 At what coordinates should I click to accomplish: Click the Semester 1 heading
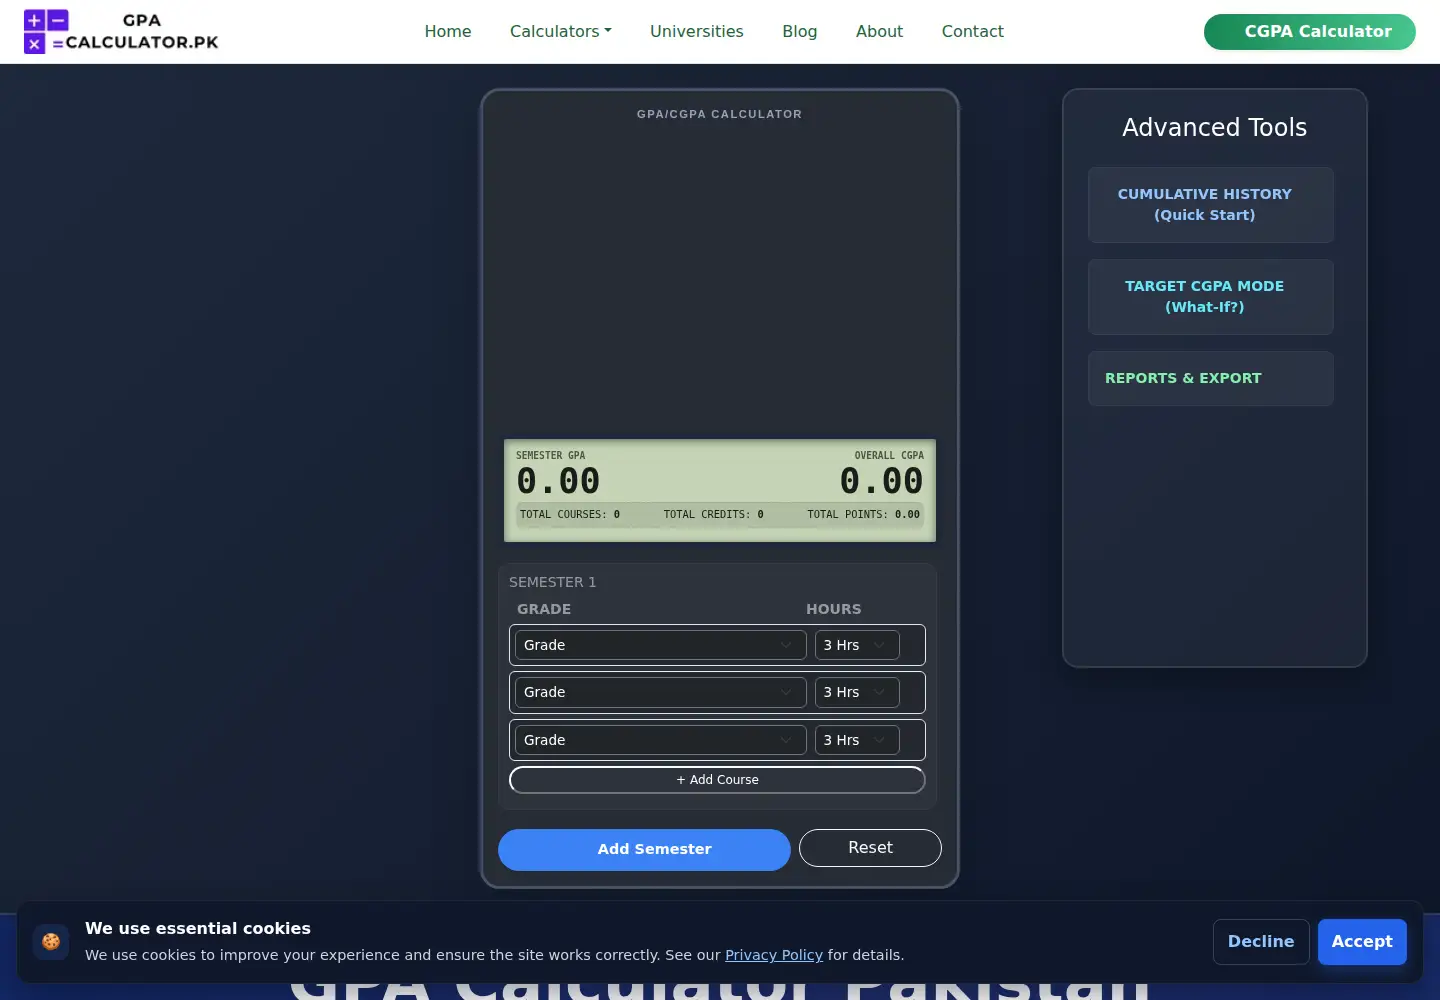point(552,582)
